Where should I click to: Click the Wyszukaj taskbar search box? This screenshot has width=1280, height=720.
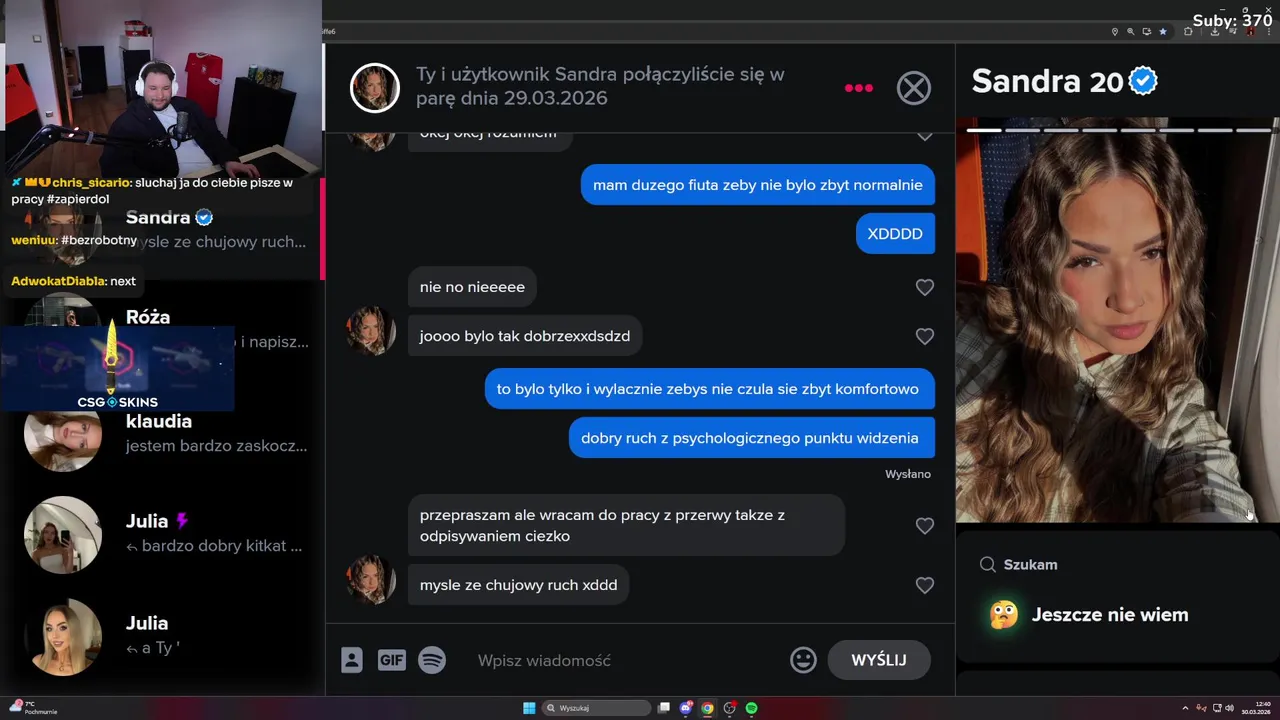596,708
